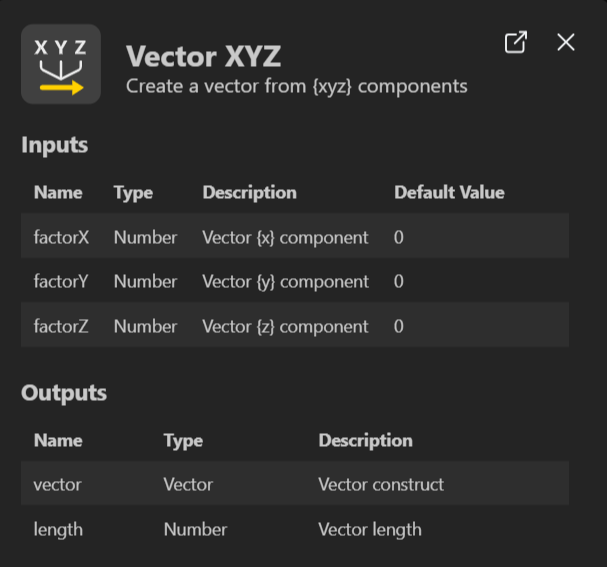
Task: Click the Inputs section heading
Action: click(55, 145)
